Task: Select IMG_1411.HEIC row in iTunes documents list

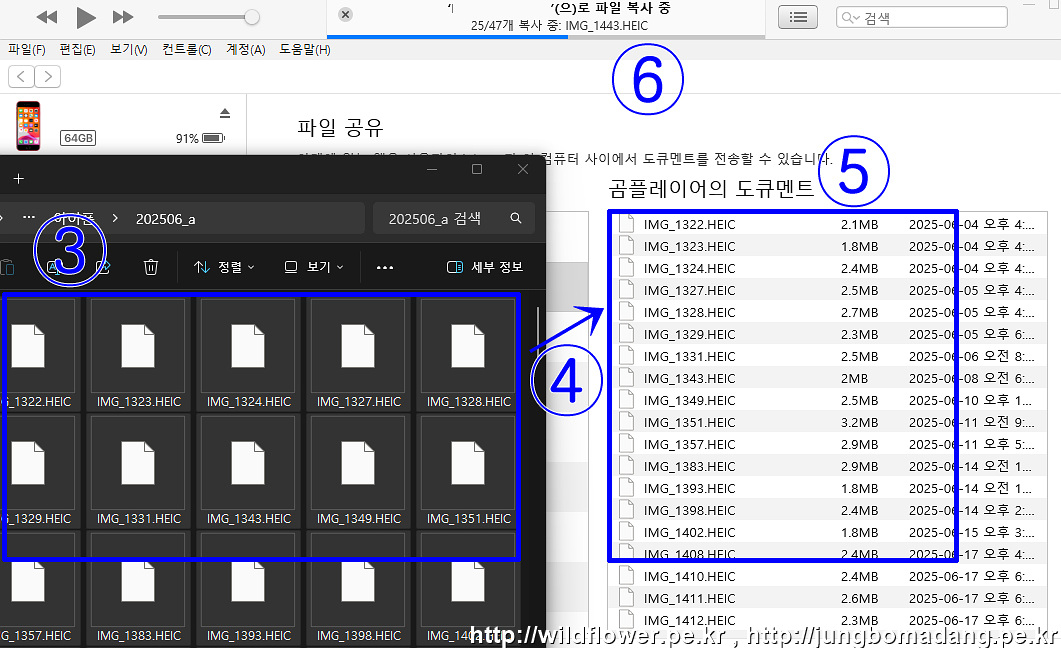Action: (x=827, y=598)
